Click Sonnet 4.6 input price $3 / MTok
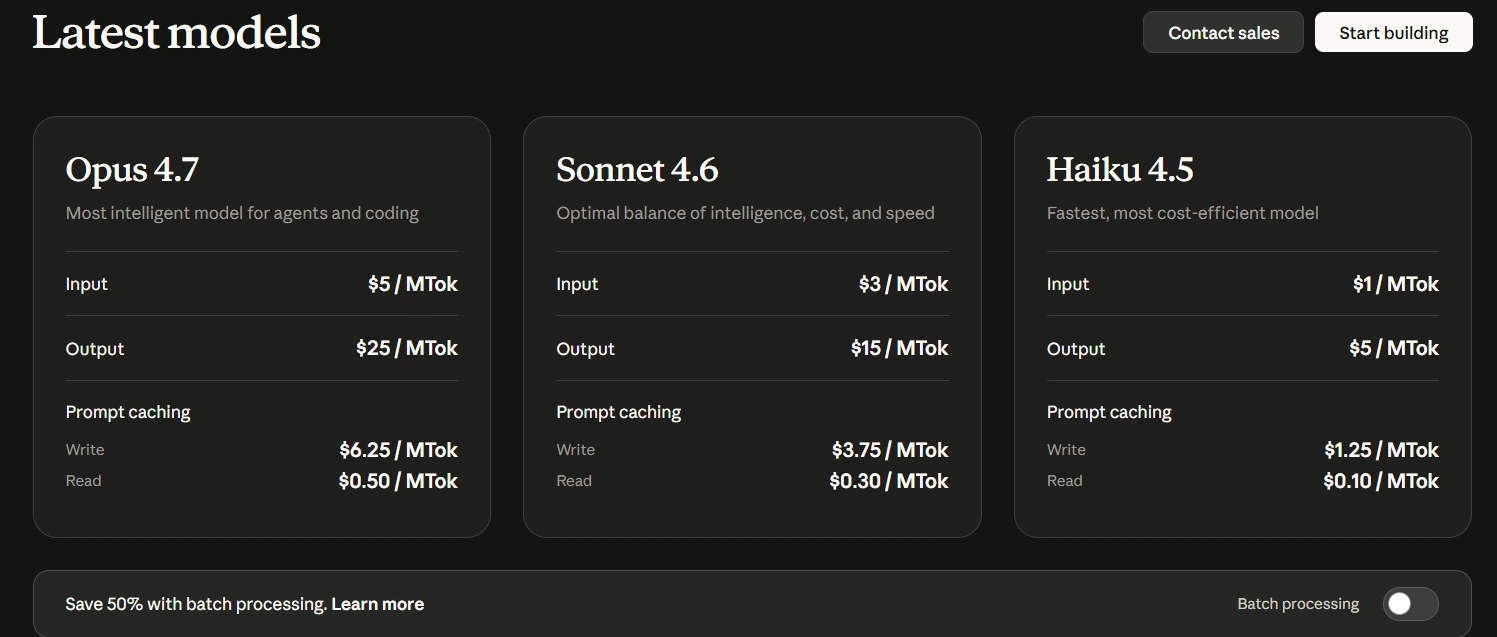 pyautogui.click(x=903, y=284)
